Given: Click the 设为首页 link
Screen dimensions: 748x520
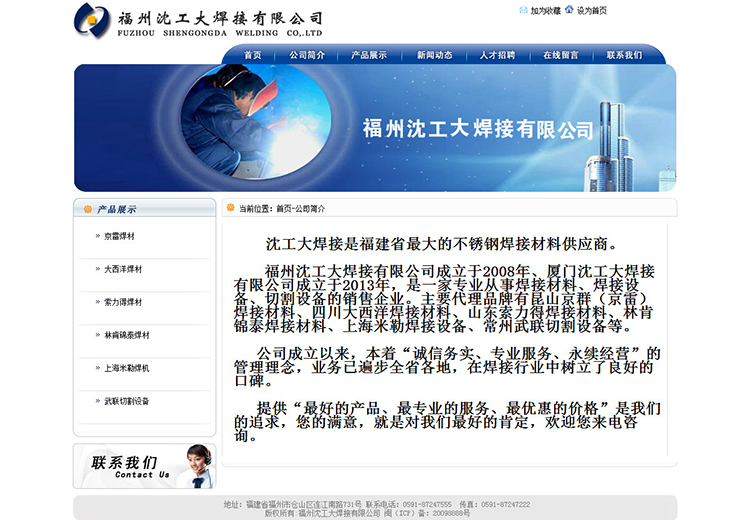Looking at the screenshot, I should tap(592, 11).
